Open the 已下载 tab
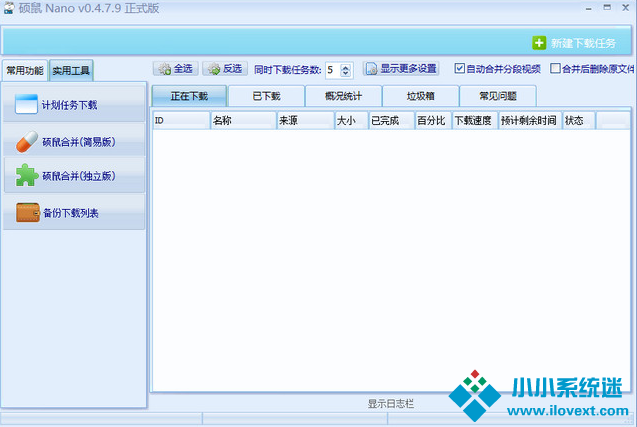 point(266,96)
